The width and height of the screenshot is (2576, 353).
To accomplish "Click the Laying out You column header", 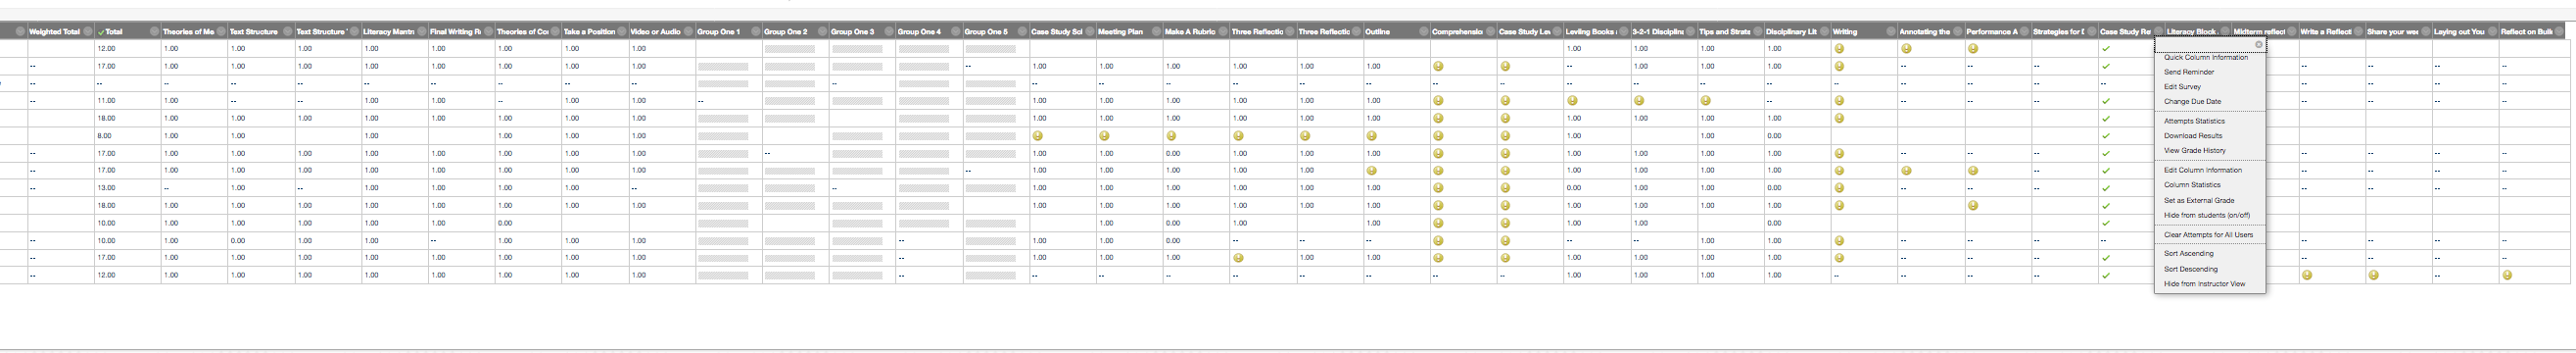I will tap(2459, 32).
